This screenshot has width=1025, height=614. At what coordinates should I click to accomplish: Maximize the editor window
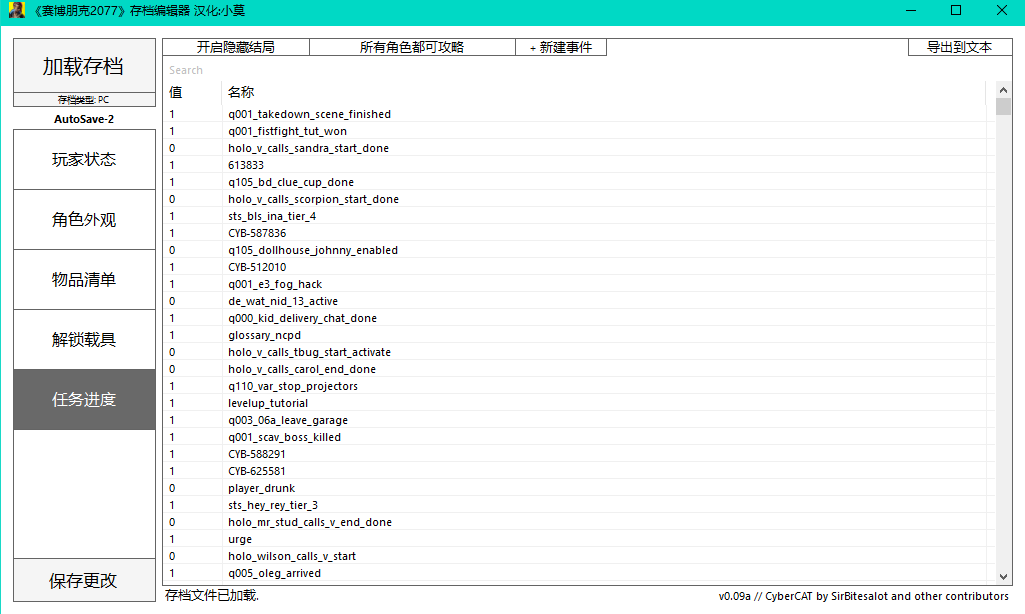click(955, 11)
